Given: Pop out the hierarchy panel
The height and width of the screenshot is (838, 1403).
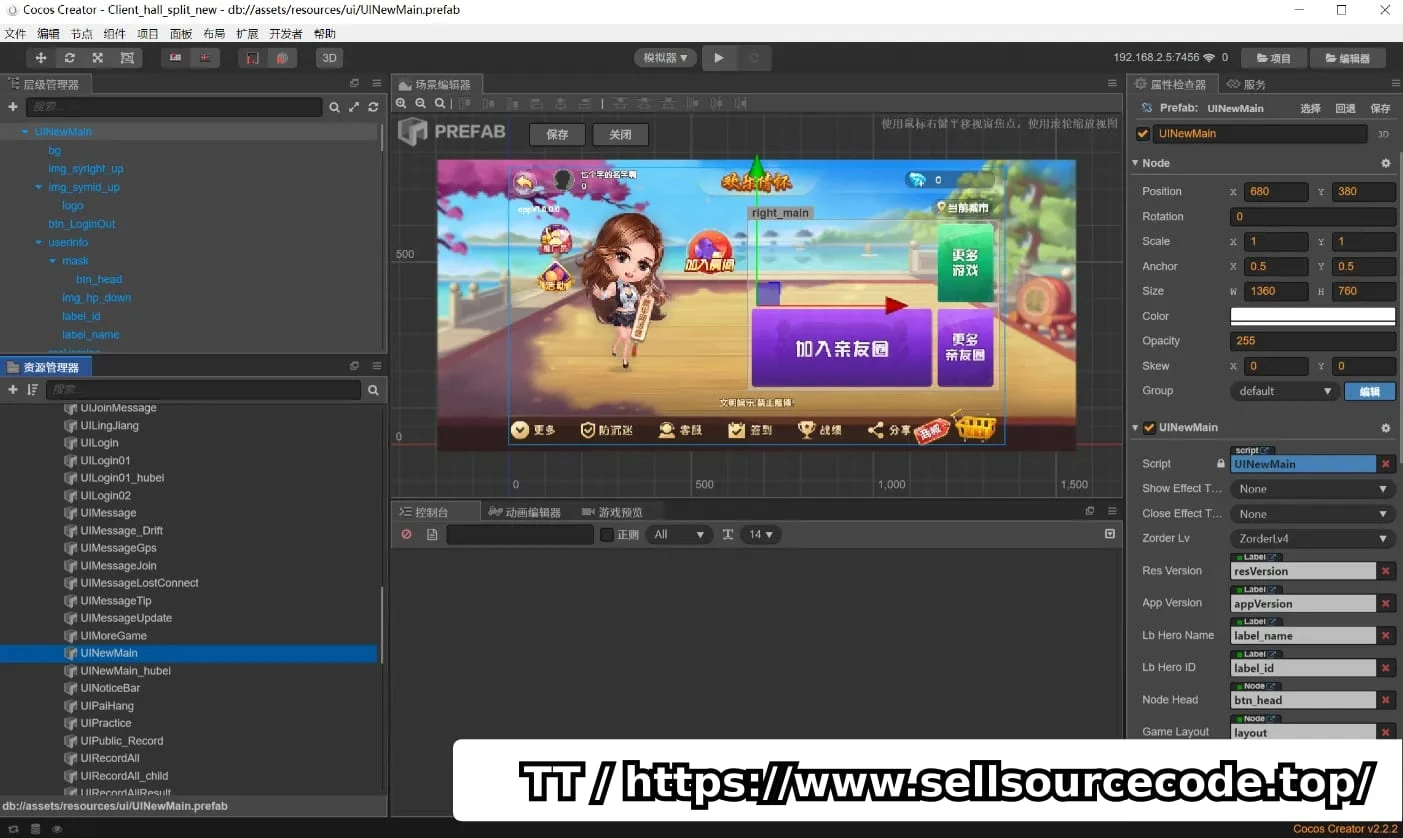Looking at the screenshot, I should pos(354,84).
